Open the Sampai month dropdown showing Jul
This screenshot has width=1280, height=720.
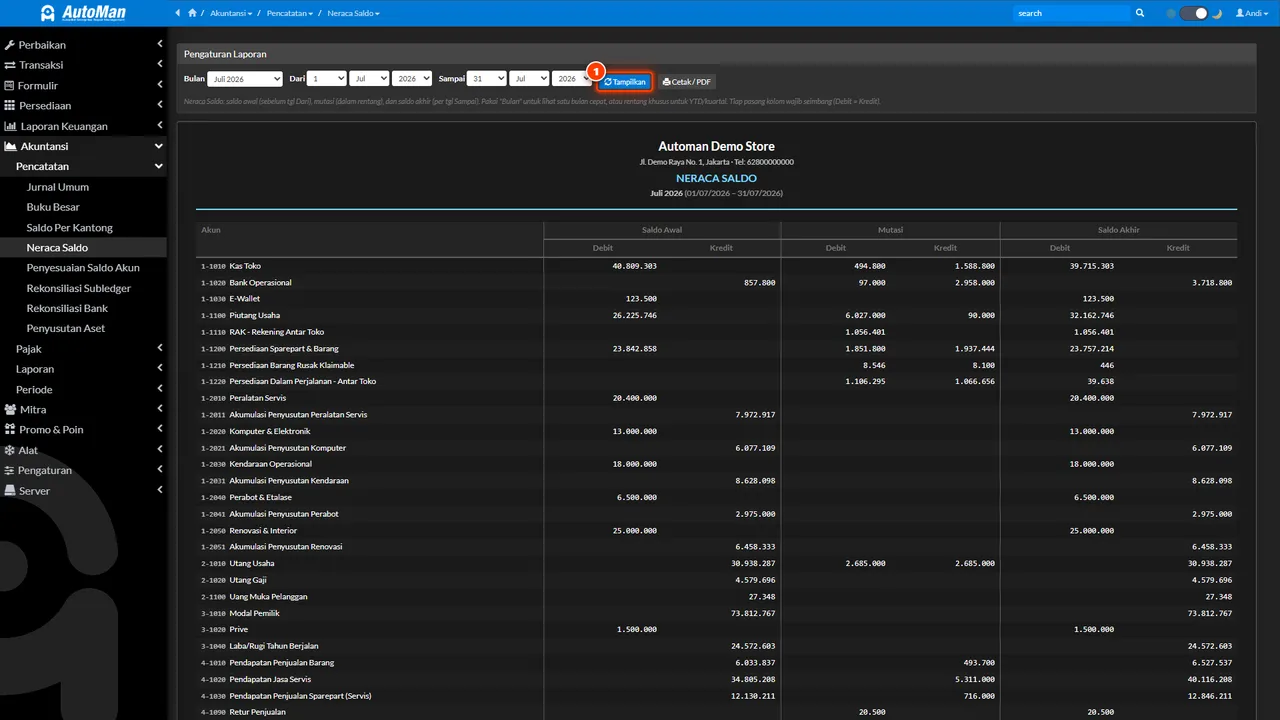coord(529,78)
